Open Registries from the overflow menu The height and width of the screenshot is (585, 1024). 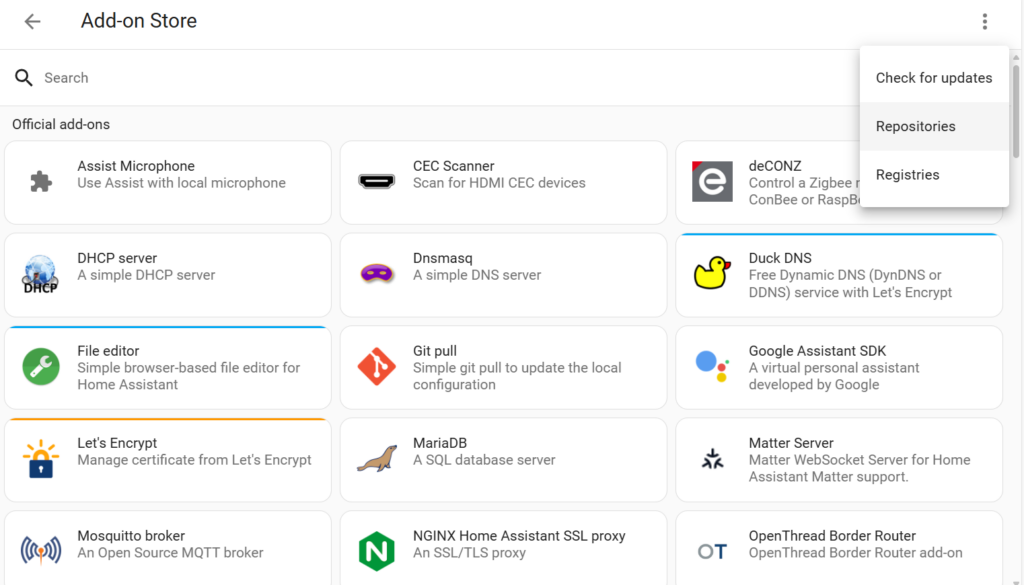click(x=934, y=174)
